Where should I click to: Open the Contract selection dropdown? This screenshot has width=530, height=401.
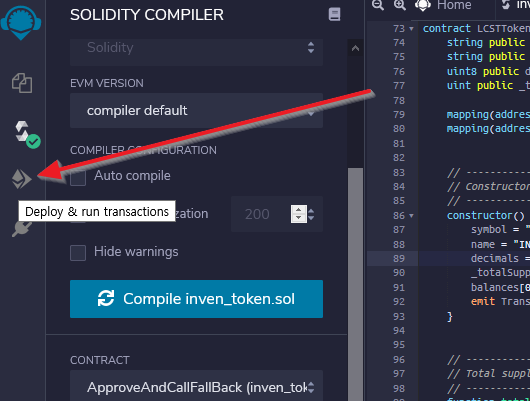(196, 387)
